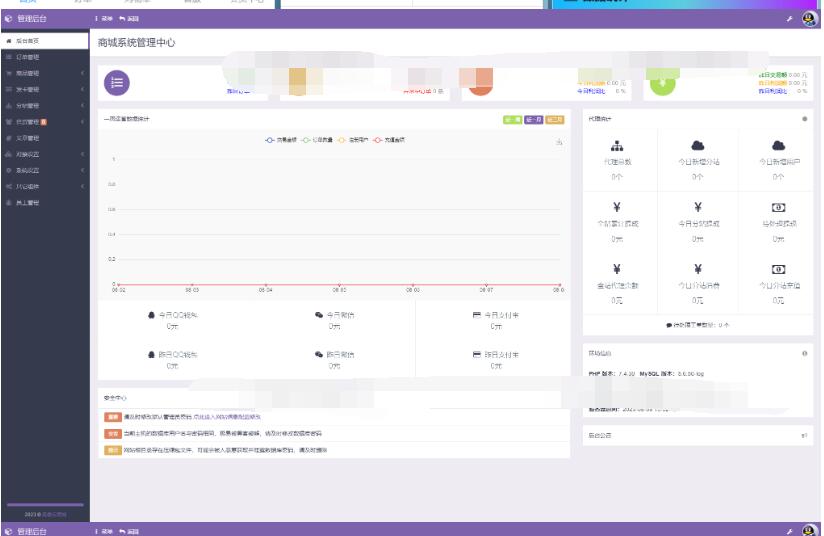Click the purple list icon in first stat card

(x=117, y=83)
